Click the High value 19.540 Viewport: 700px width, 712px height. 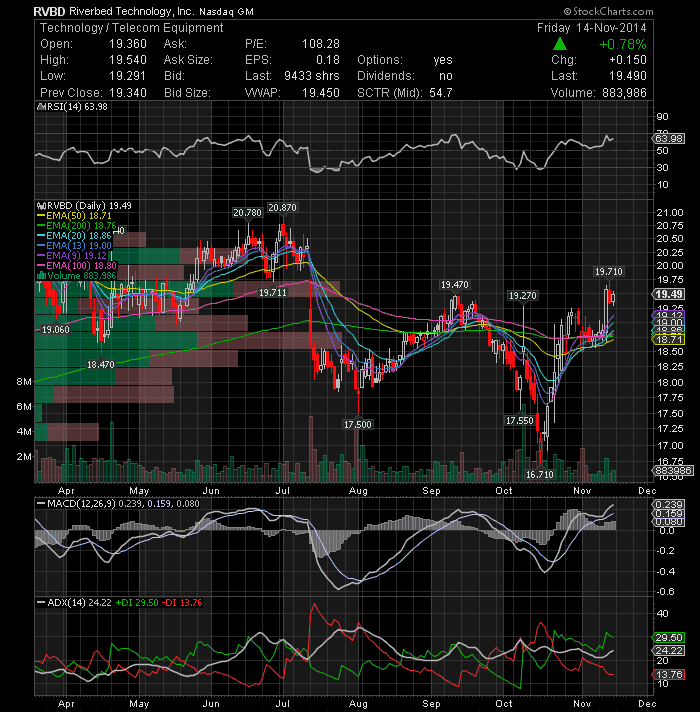tap(128, 60)
